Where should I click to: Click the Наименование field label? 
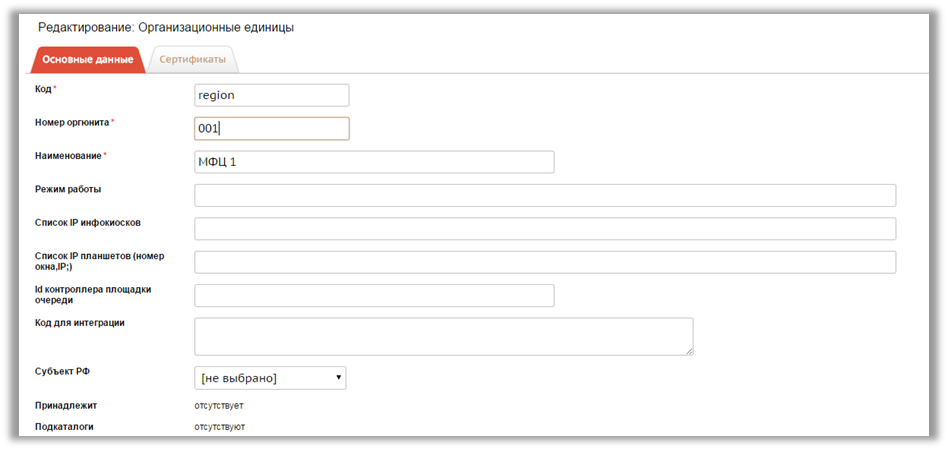69,155
